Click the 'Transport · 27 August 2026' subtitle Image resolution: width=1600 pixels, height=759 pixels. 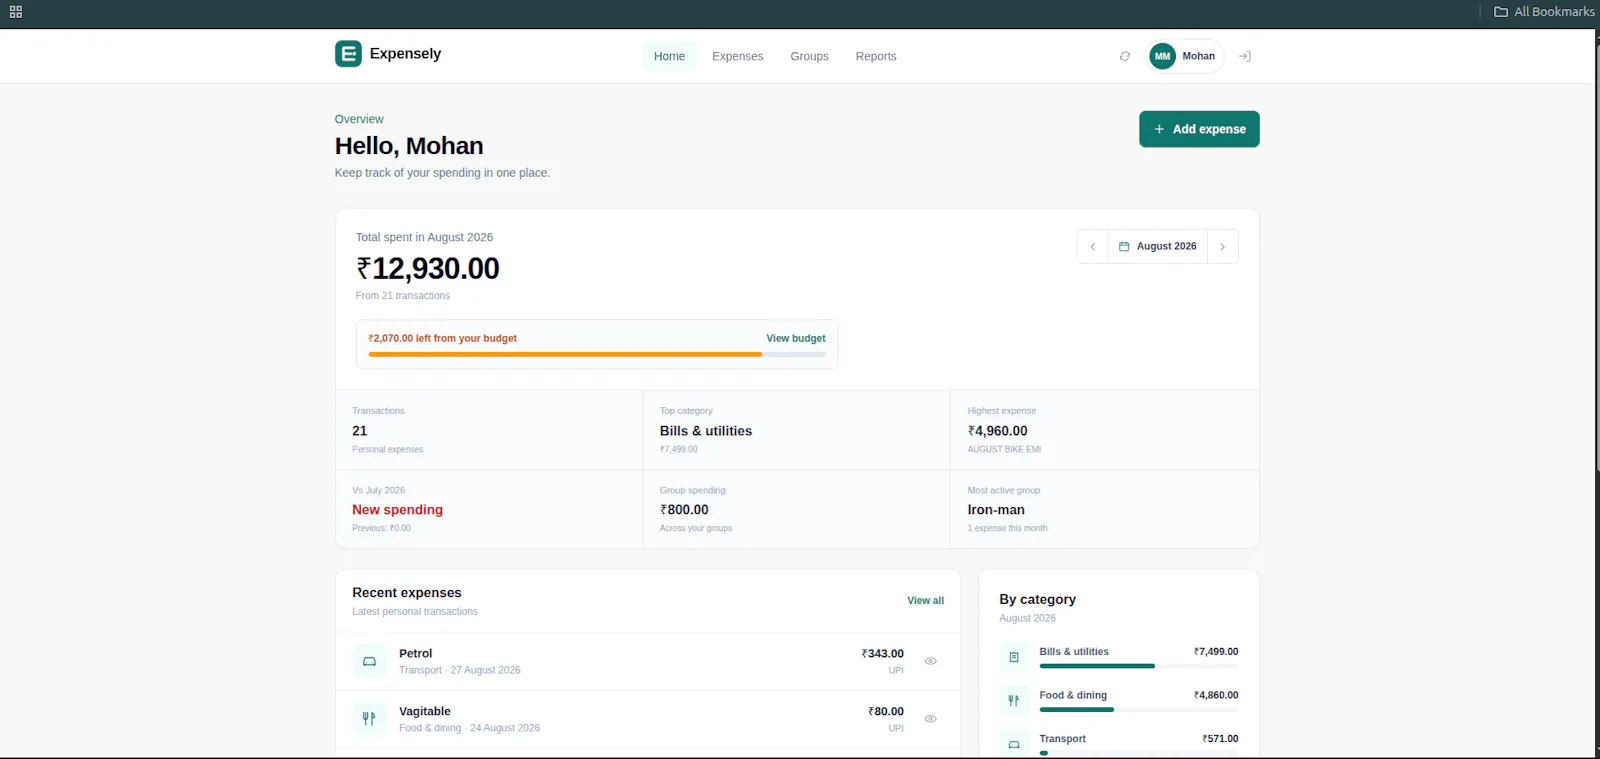click(x=460, y=671)
